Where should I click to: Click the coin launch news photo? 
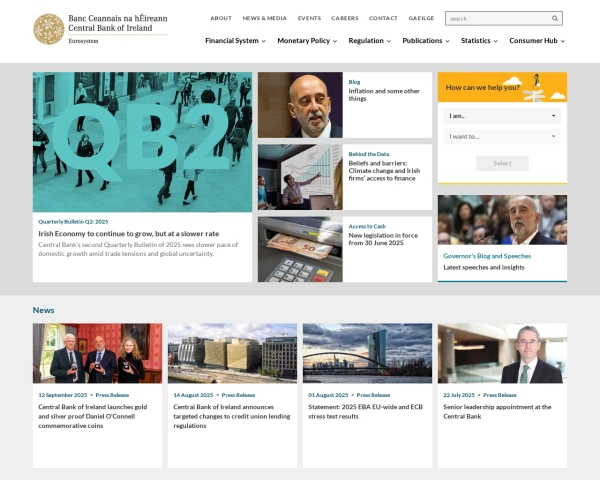point(97,353)
